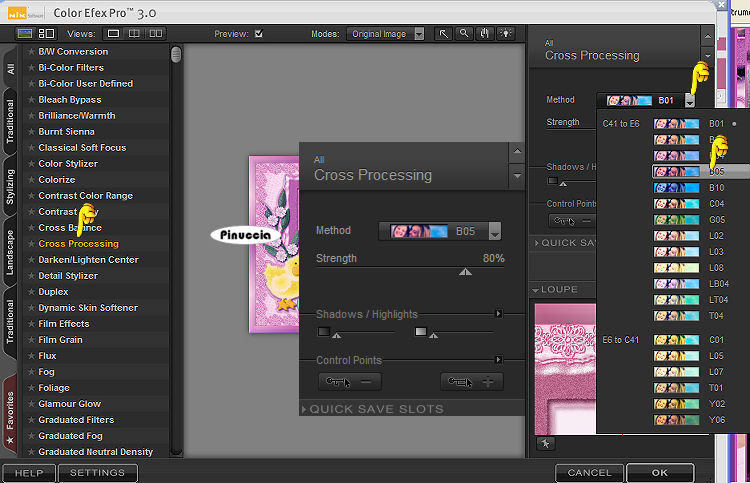Toggle favorite star for Duplex

coord(31,292)
